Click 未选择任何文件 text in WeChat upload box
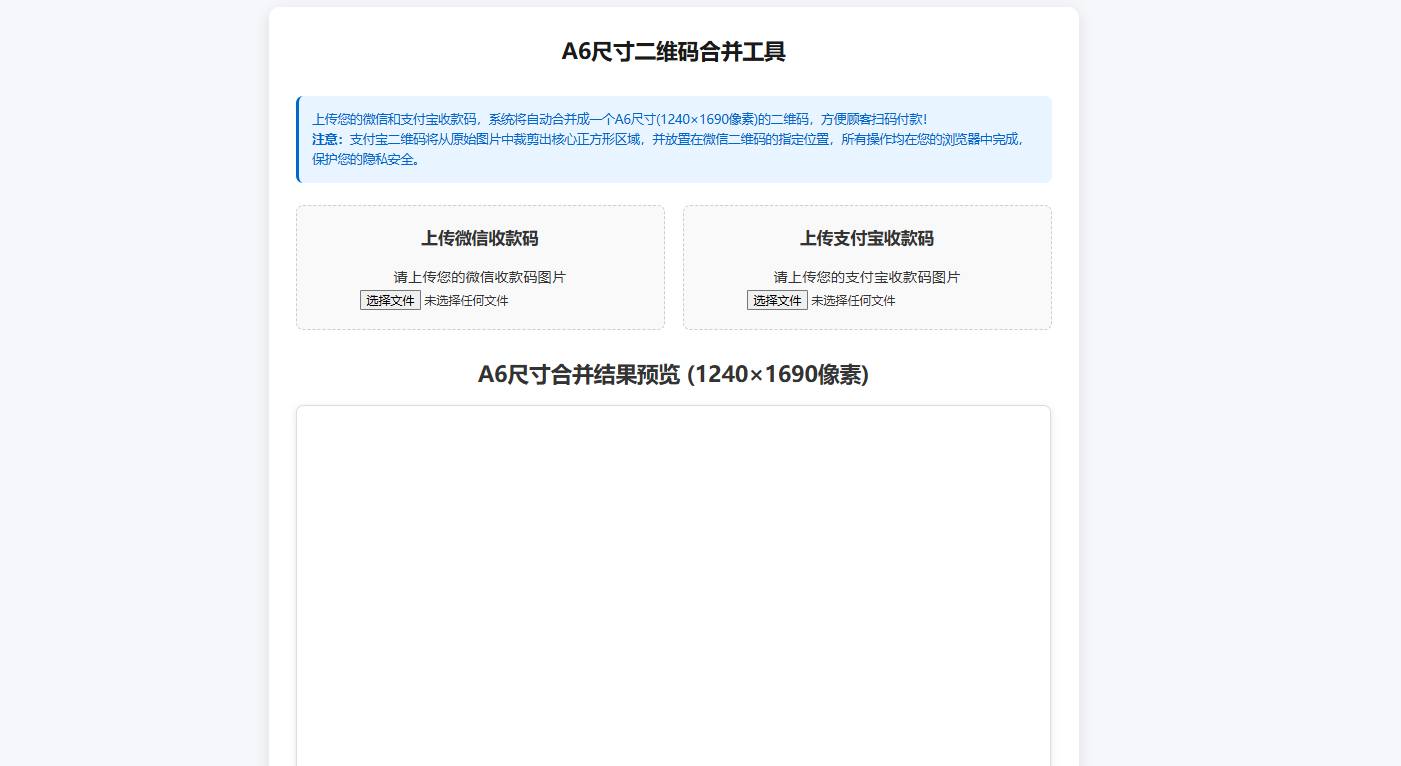The width and height of the screenshot is (1401, 766). click(x=466, y=300)
